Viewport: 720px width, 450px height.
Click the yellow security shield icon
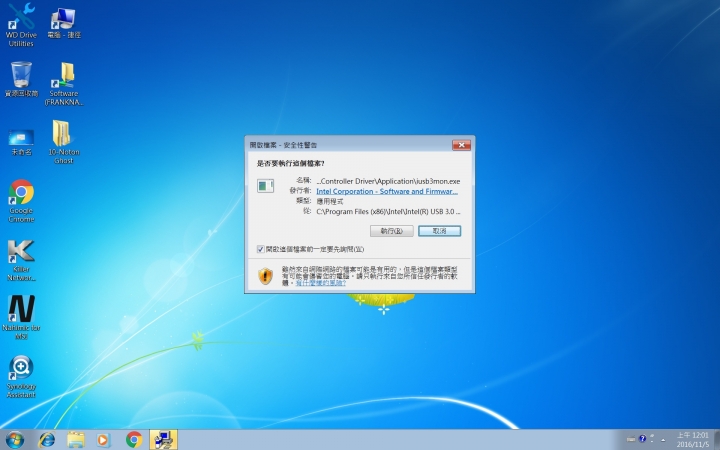click(265, 276)
